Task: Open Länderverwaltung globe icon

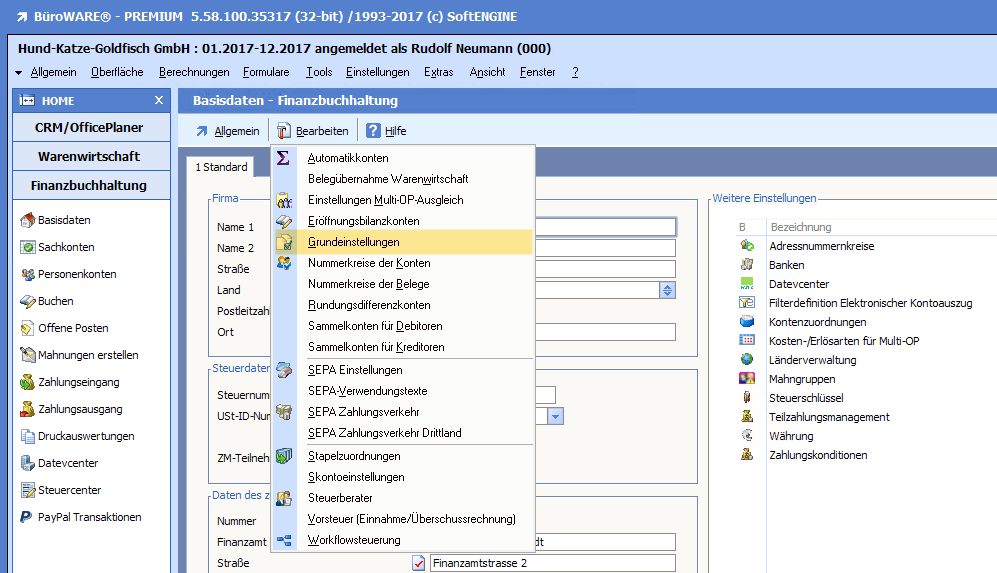Action: point(746,360)
